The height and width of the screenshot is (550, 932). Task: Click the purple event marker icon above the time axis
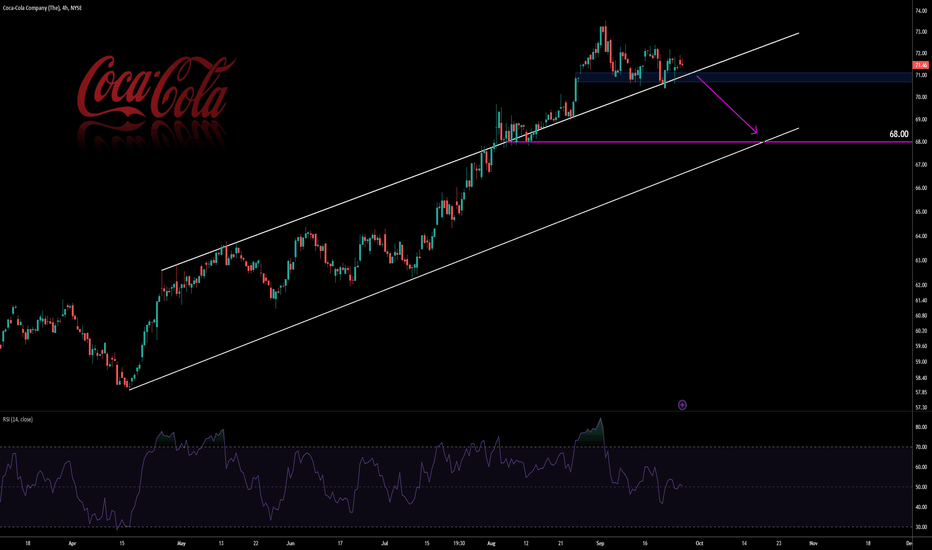[682, 405]
